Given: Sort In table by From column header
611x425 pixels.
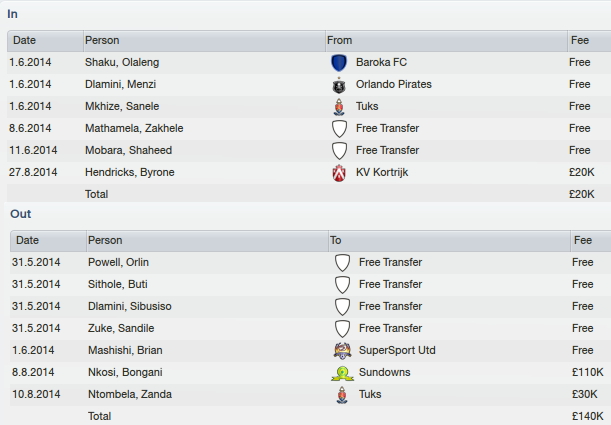Looking at the screenshot, I should click(446, 41).
